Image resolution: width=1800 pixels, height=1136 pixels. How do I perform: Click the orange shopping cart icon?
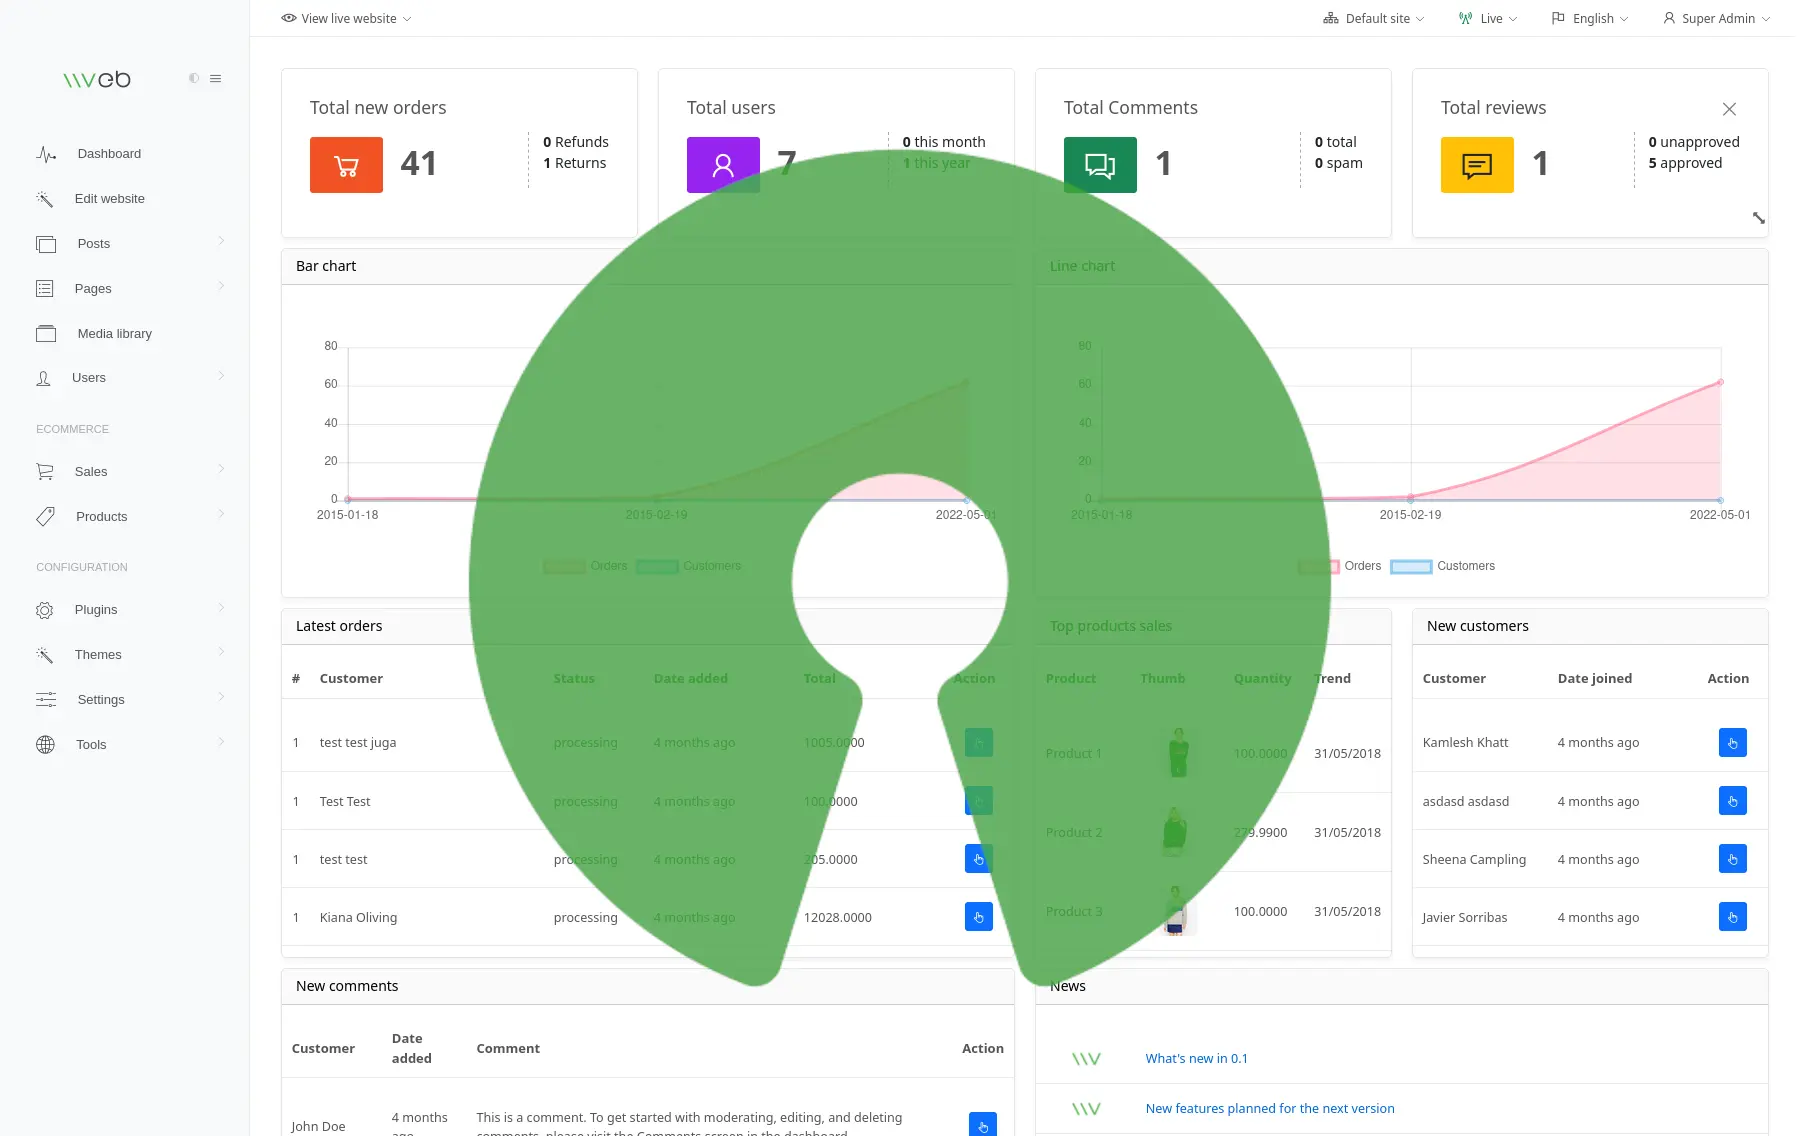point(346,164)
